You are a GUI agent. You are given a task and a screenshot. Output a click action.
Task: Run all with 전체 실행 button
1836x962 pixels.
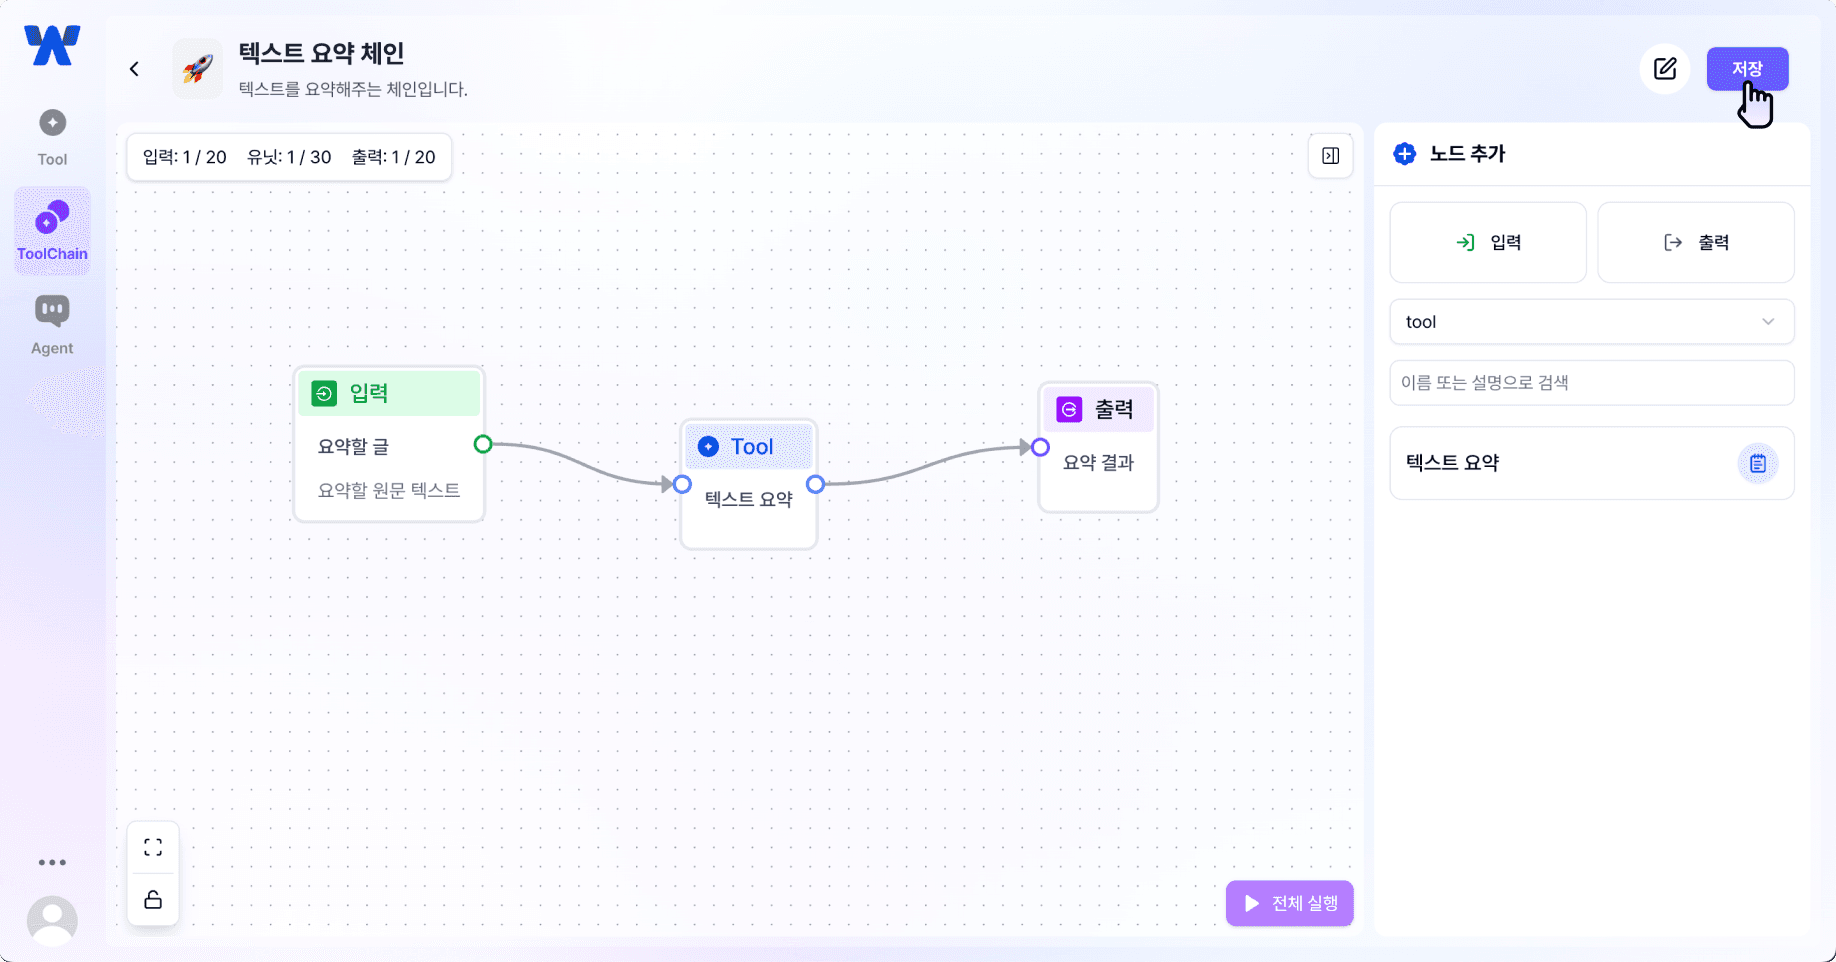pos(1289,903)
